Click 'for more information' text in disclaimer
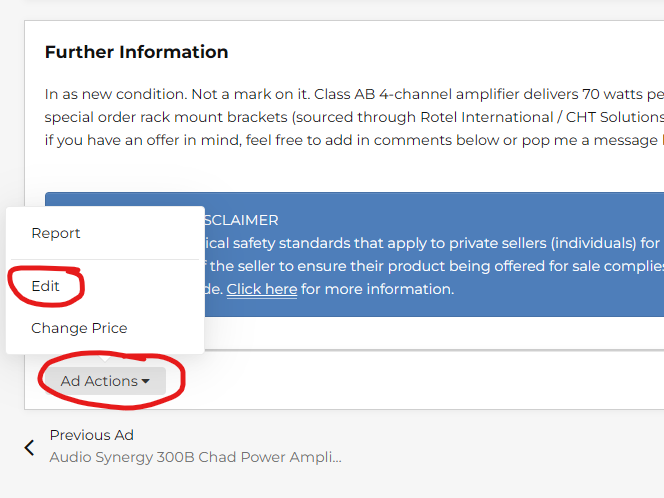This screenshot has width=664, height=498. pos(378,289)
